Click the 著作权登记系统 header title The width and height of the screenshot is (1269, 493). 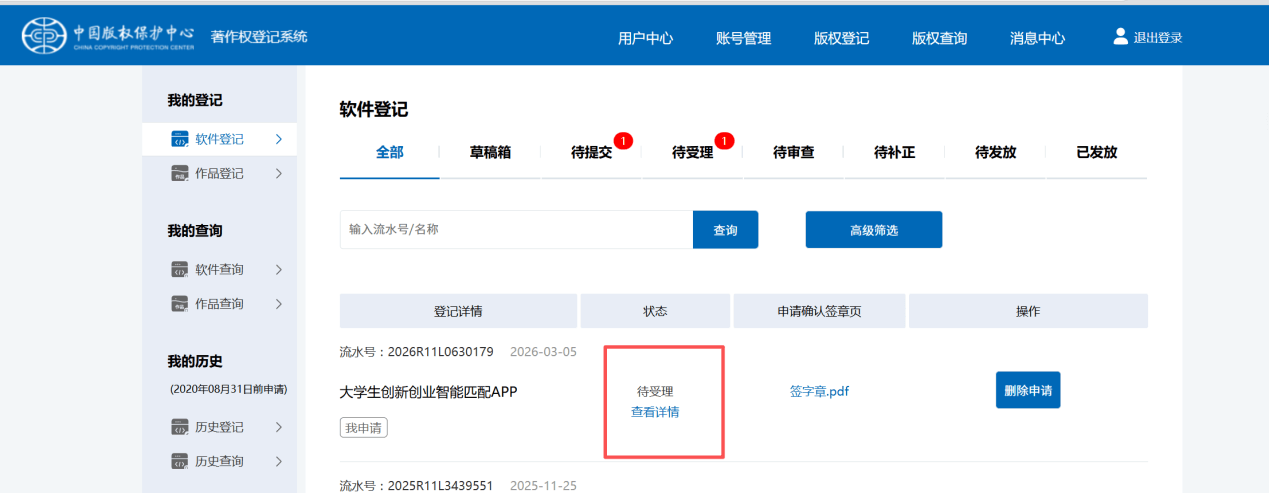[259, 37]
